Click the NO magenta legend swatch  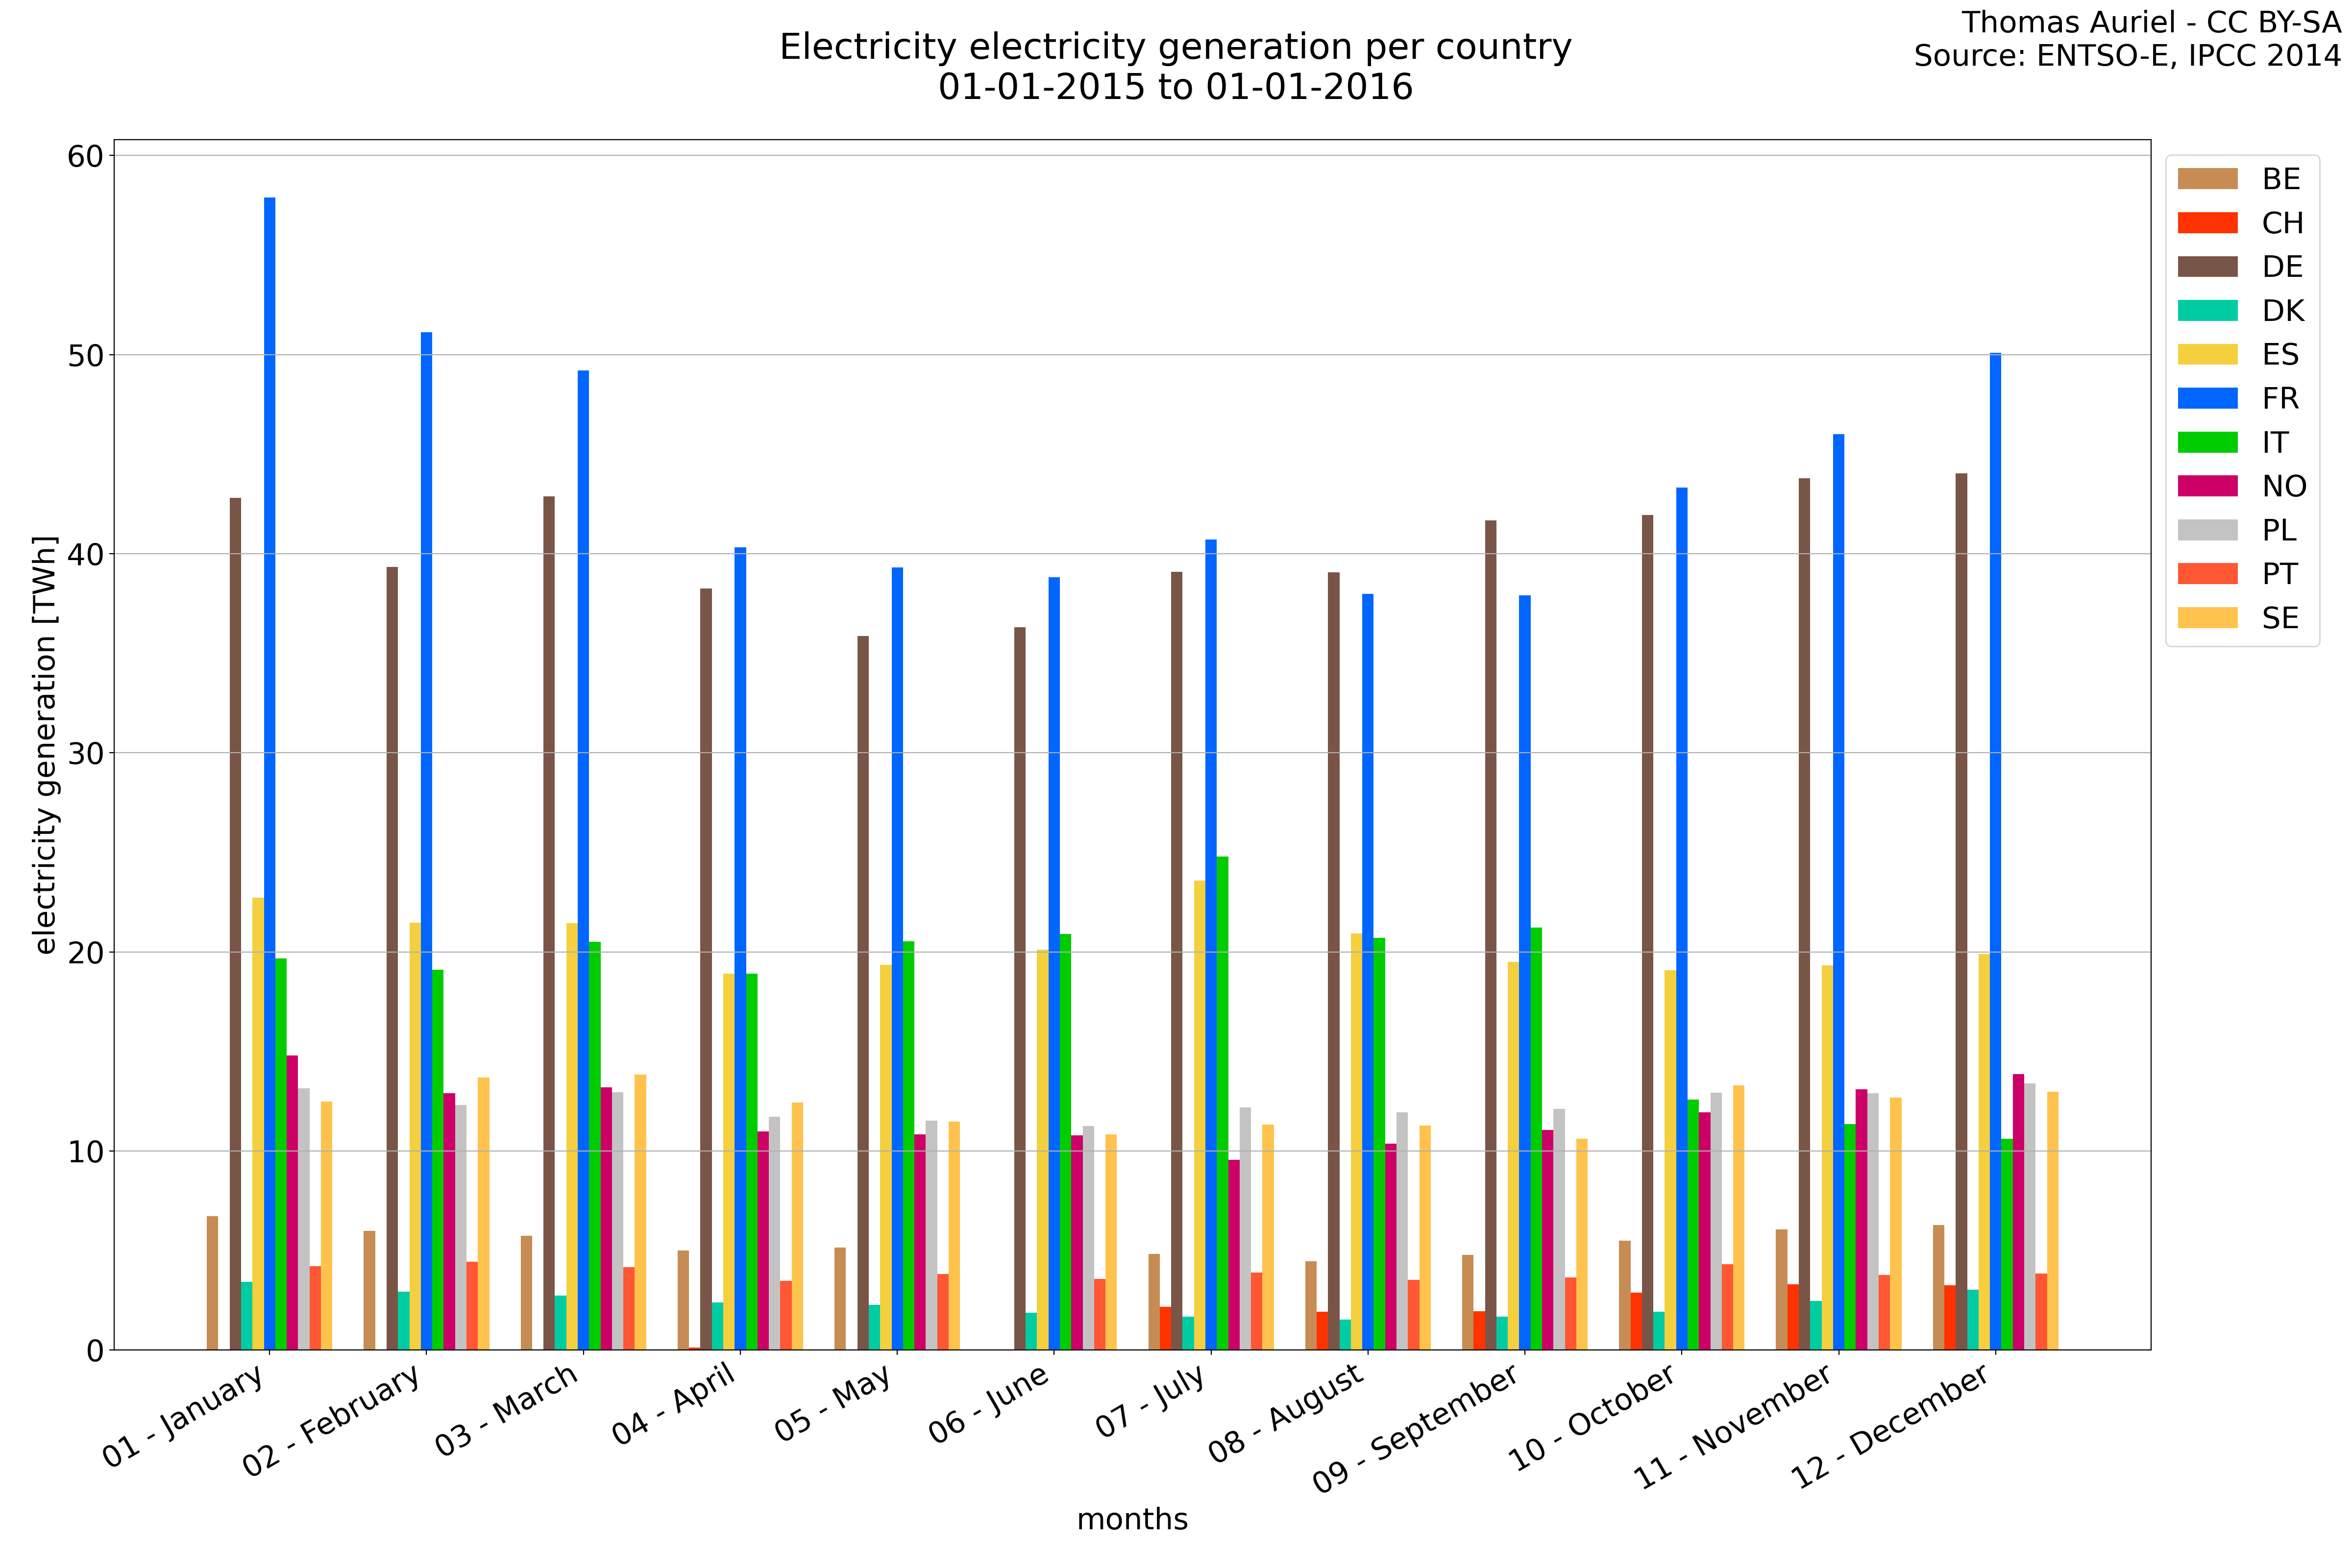click(x=2207, y=487)
